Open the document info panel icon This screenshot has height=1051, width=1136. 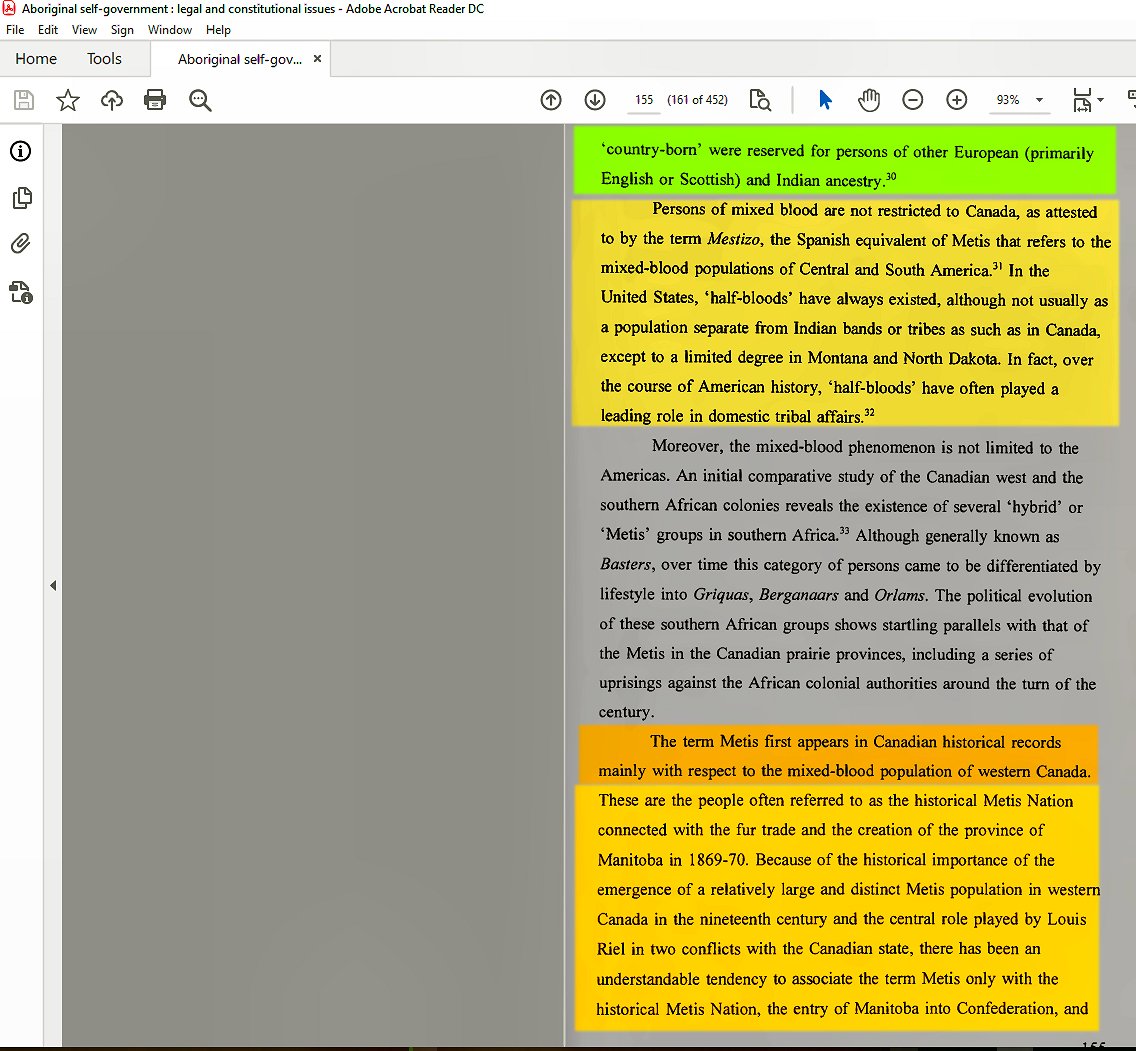coord(20,151)
